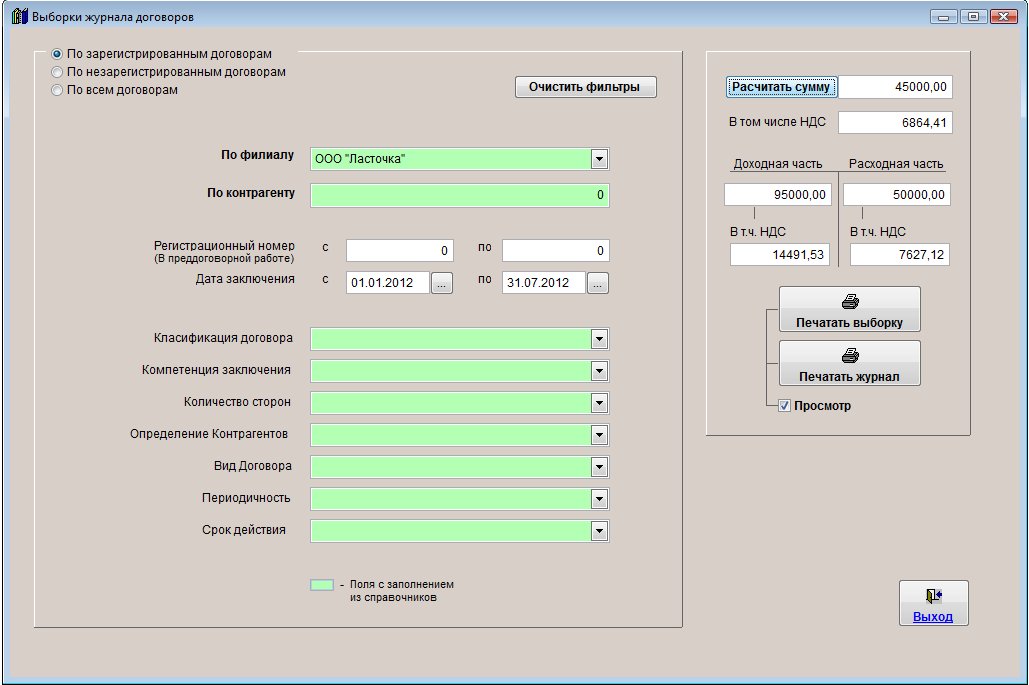The image size is (1029, 685).
Task: Choose По всем договорам radio option
Action: (x=57, y=90)
